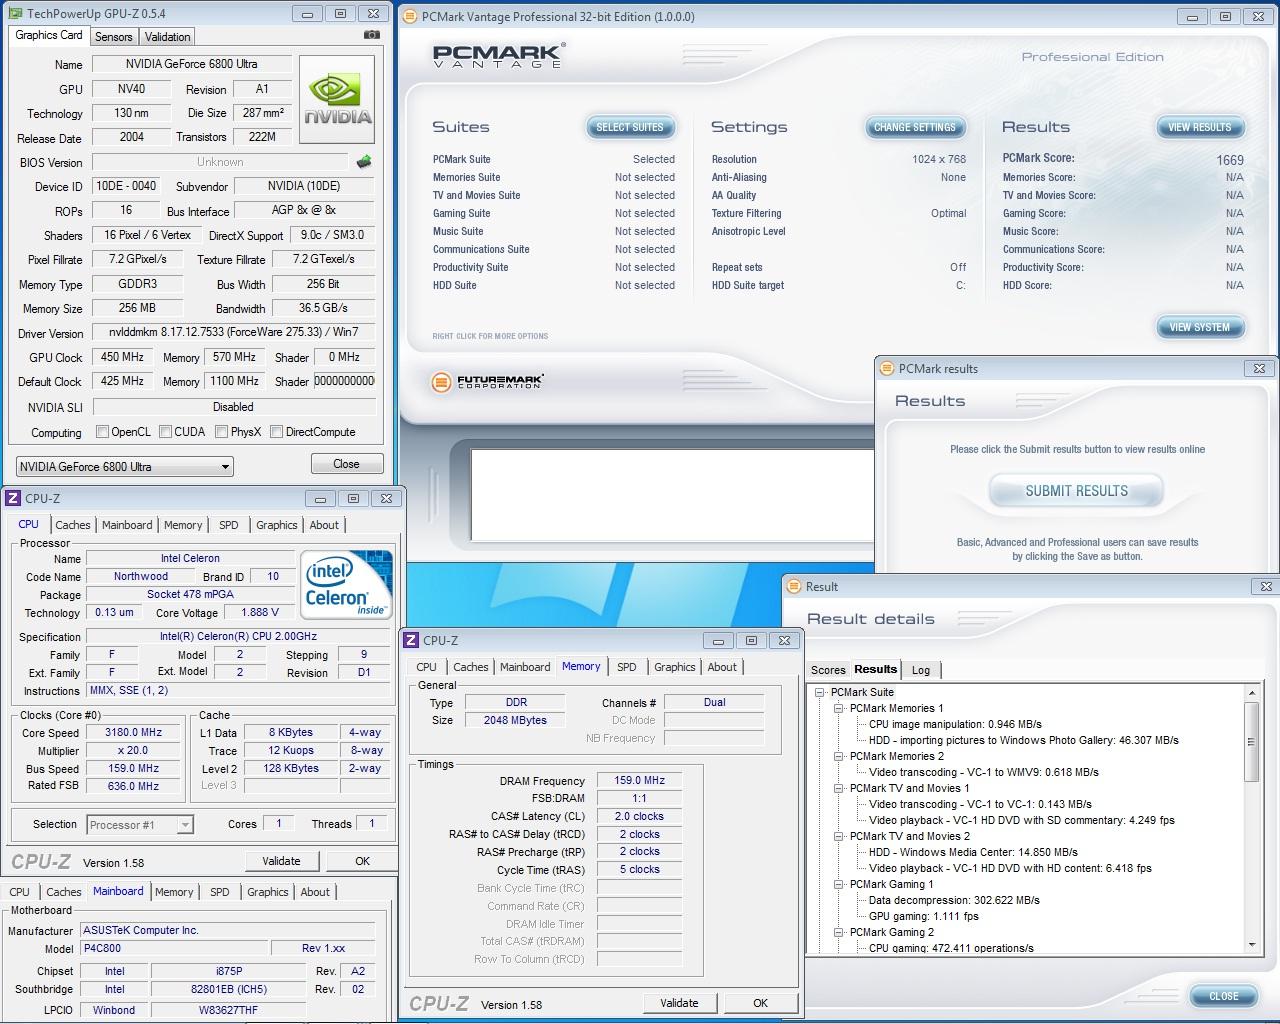This screenshot has height=1024, width=1280.
Task: Click OK in CPU-Z processor window
Action: pos(362,861)
